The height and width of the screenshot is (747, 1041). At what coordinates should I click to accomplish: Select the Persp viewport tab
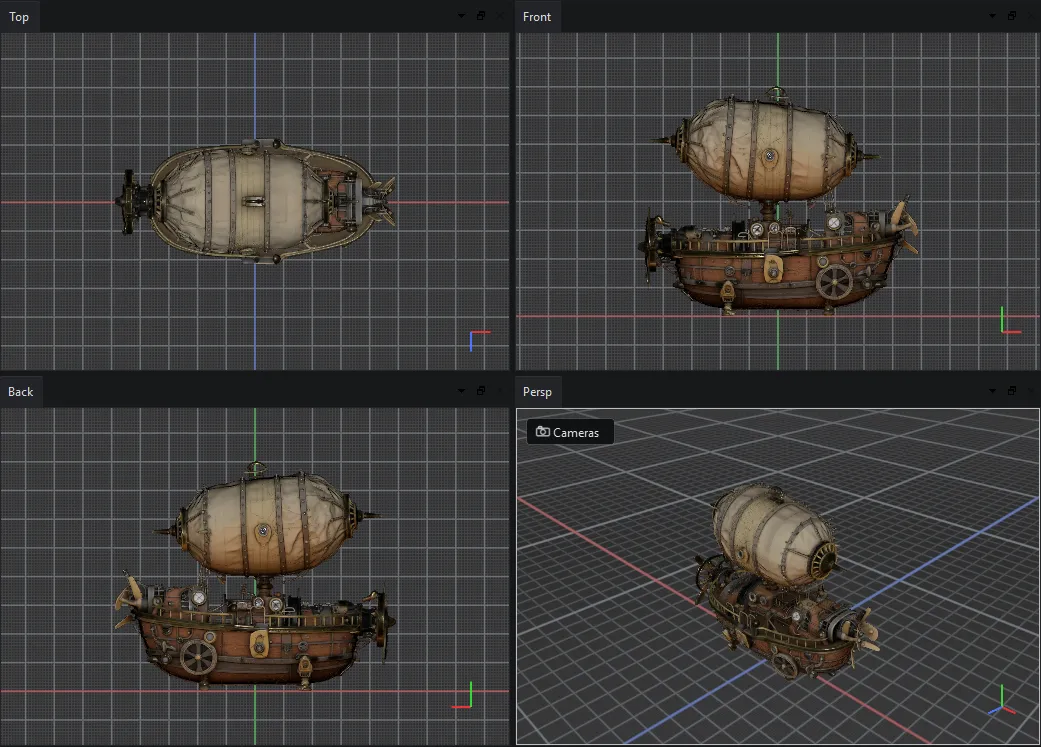click(x=537, y=392)
